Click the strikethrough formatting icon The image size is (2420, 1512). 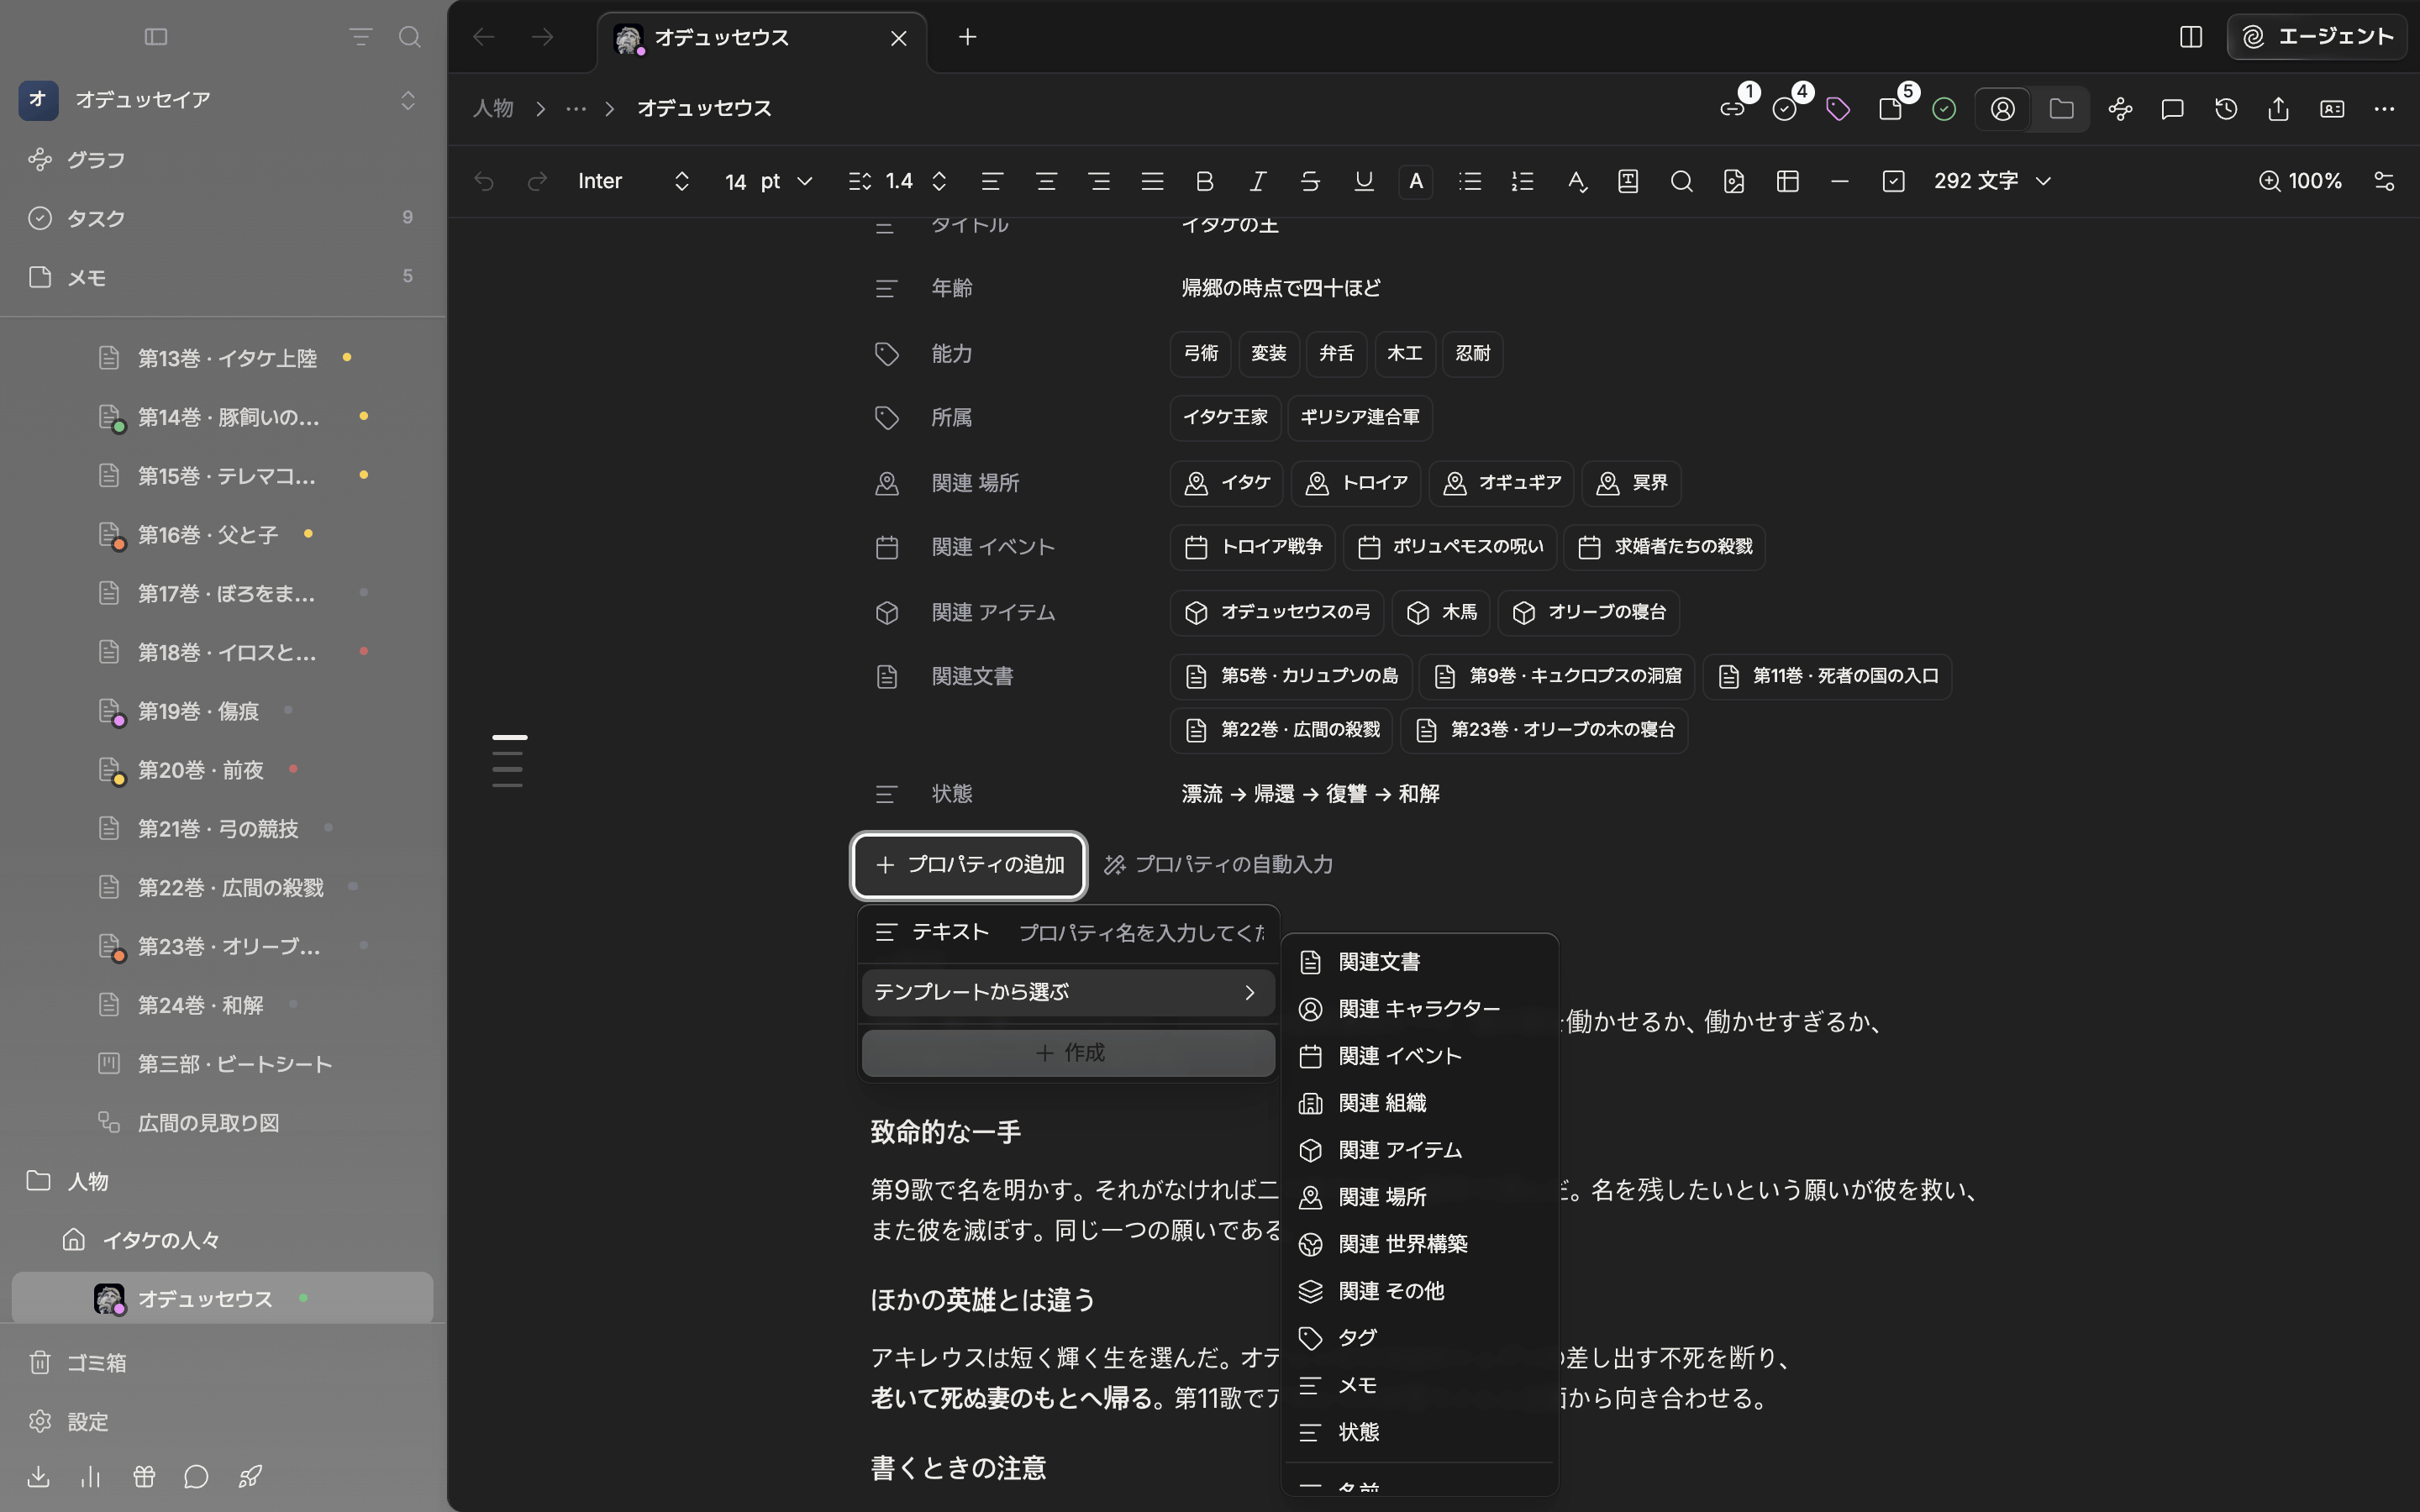coord(1310,181)
